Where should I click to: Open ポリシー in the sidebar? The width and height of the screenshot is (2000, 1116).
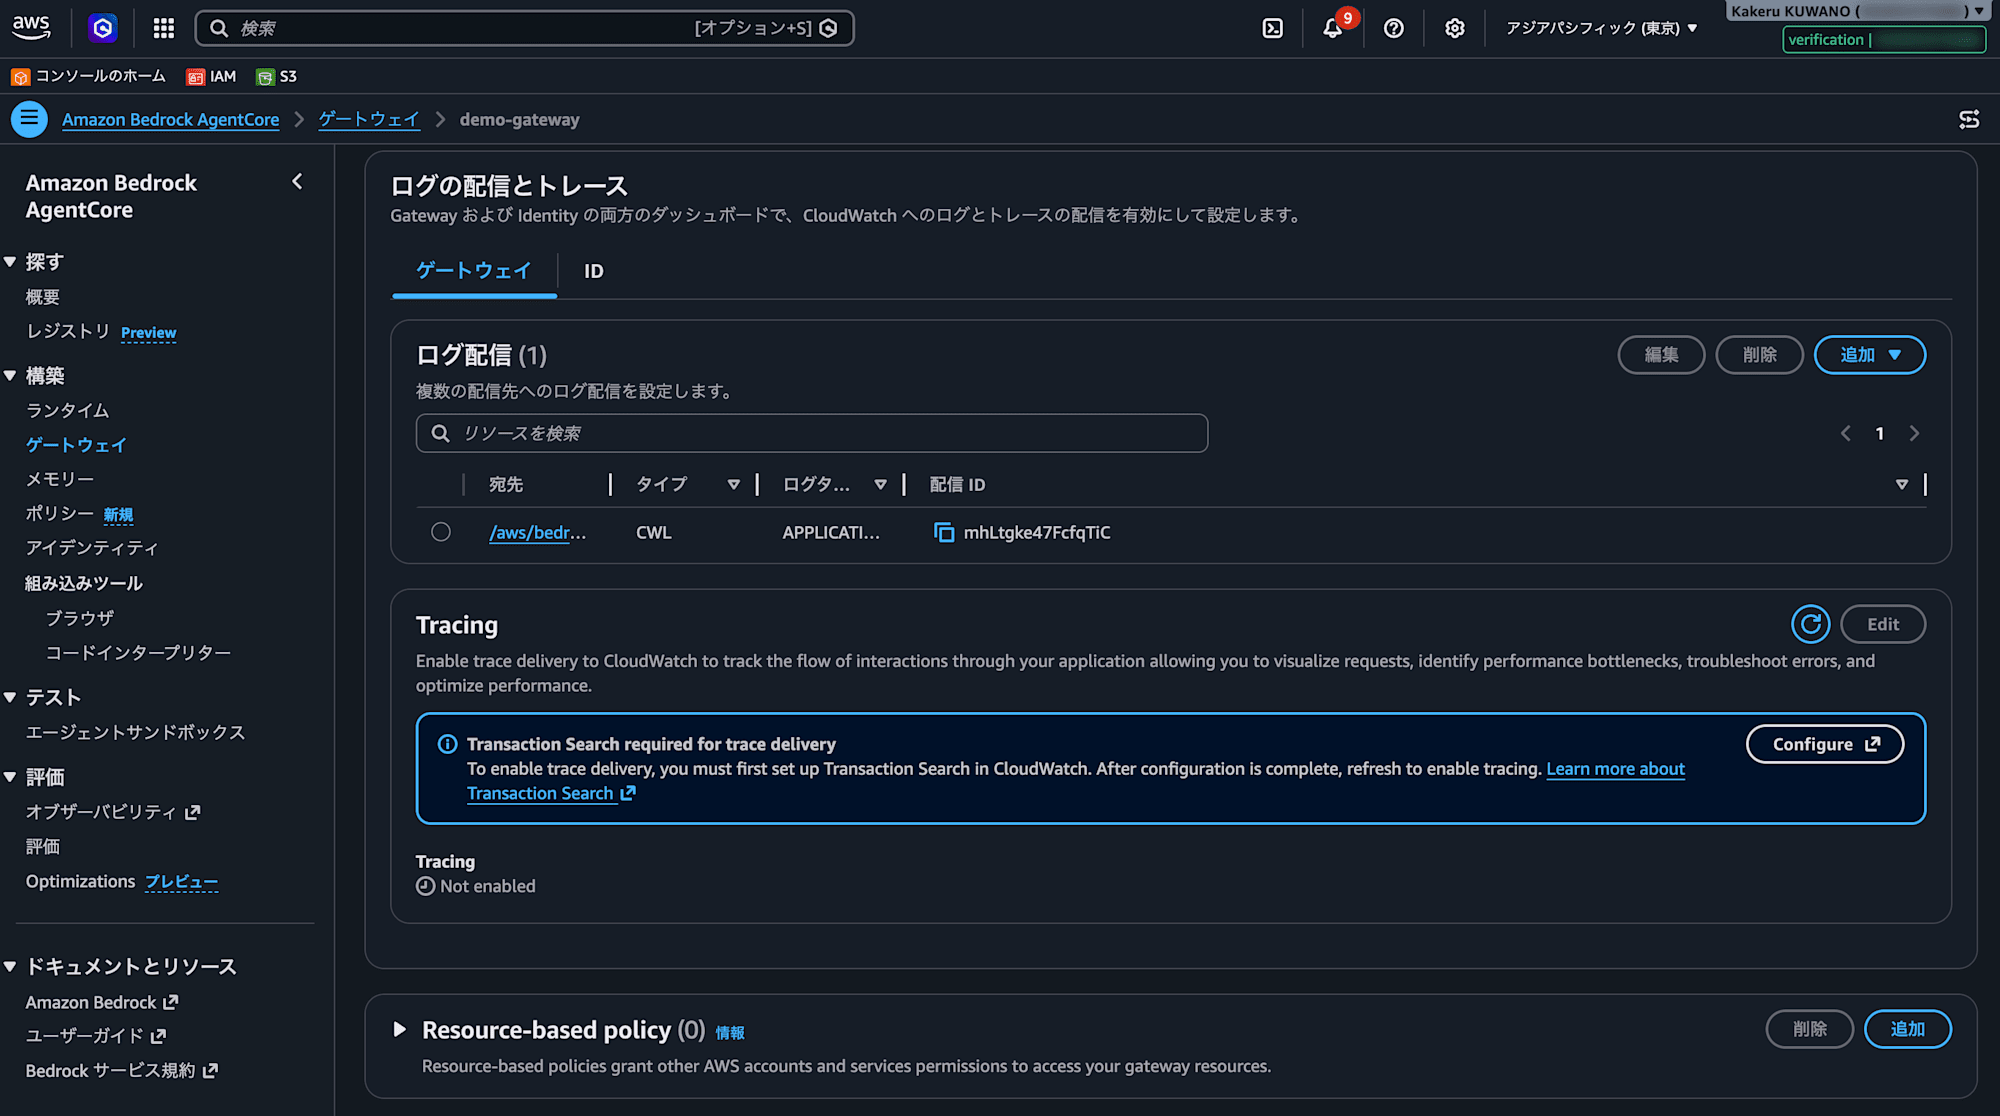(60, 513)
